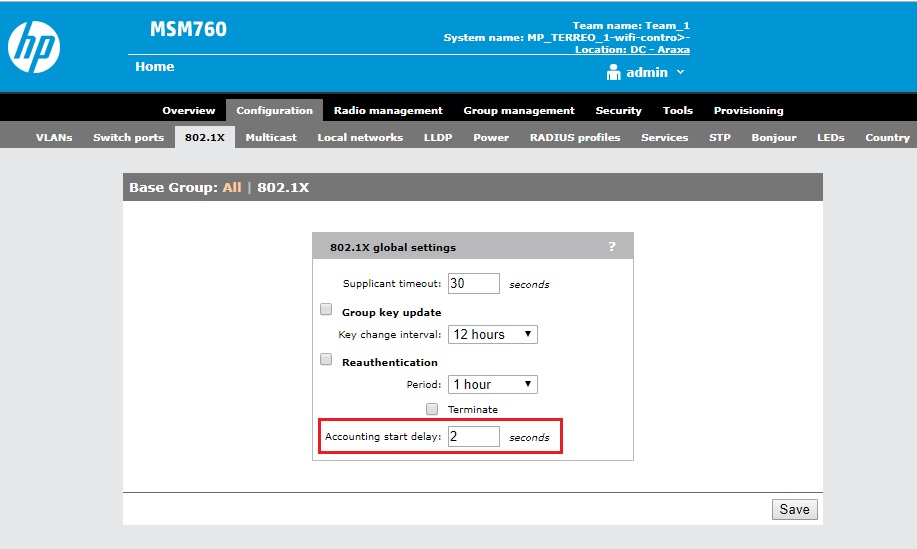Switch to the VLANs tab
The image size is (917, 549).
click(54, 137)
